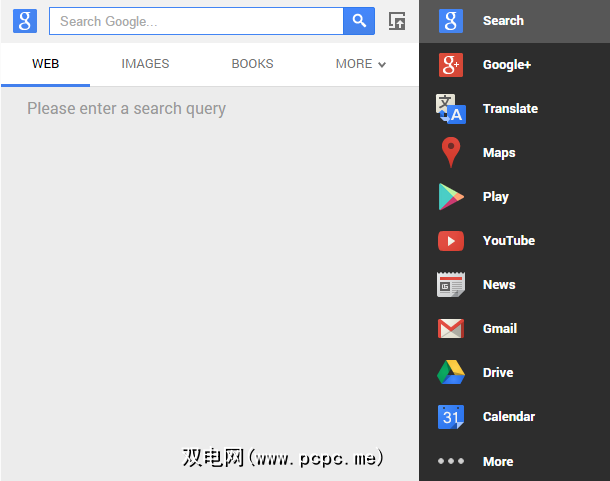Viewport: 610px width, 481px height.
Task: Open the Play label link
Action: pyautogui.click(x=496, y=197)
